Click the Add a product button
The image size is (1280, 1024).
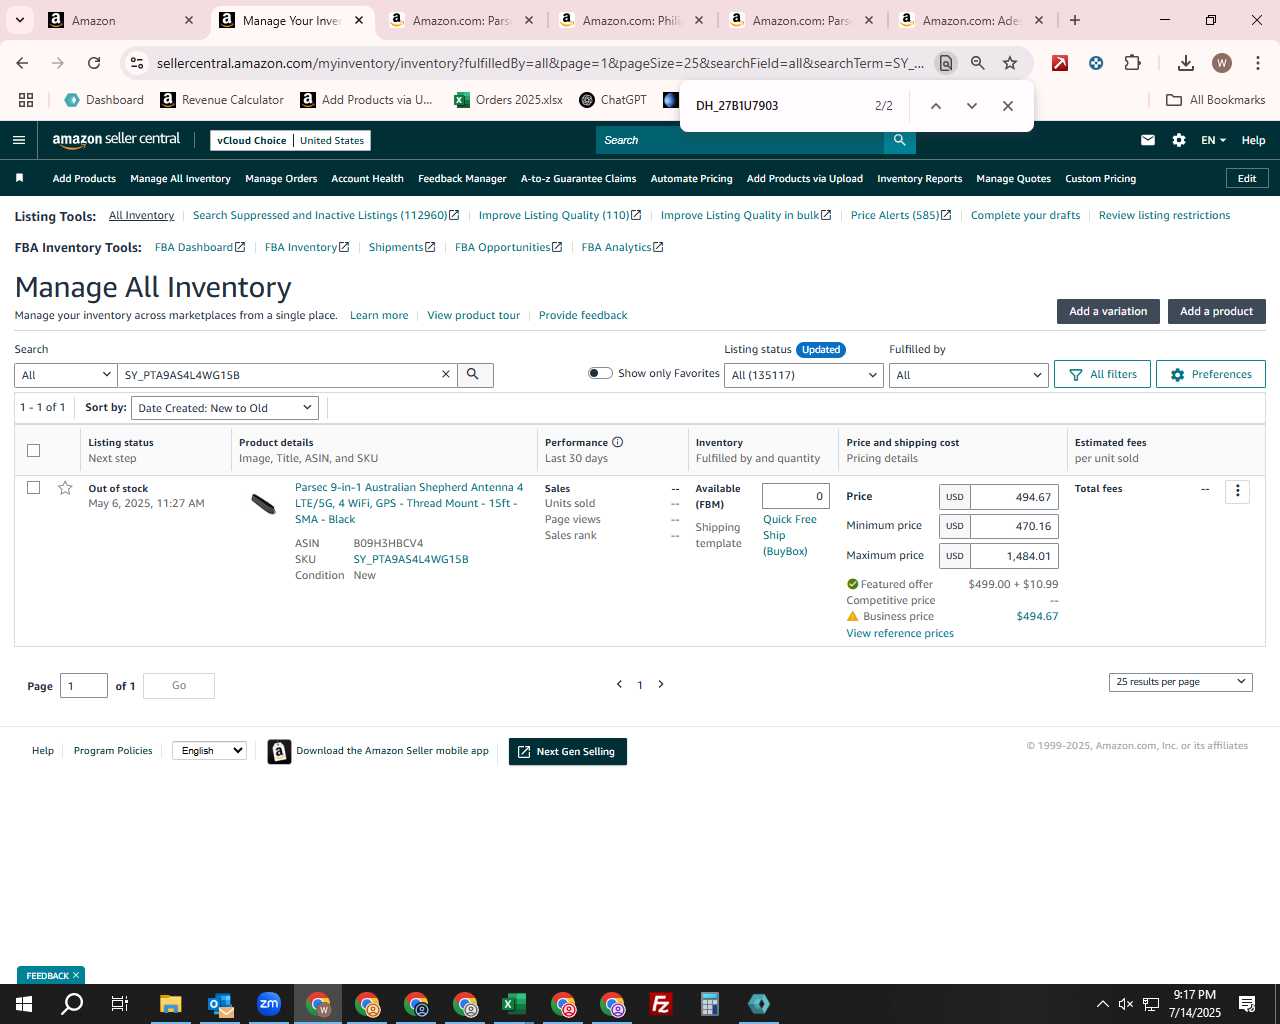[x=1216, y=311]
